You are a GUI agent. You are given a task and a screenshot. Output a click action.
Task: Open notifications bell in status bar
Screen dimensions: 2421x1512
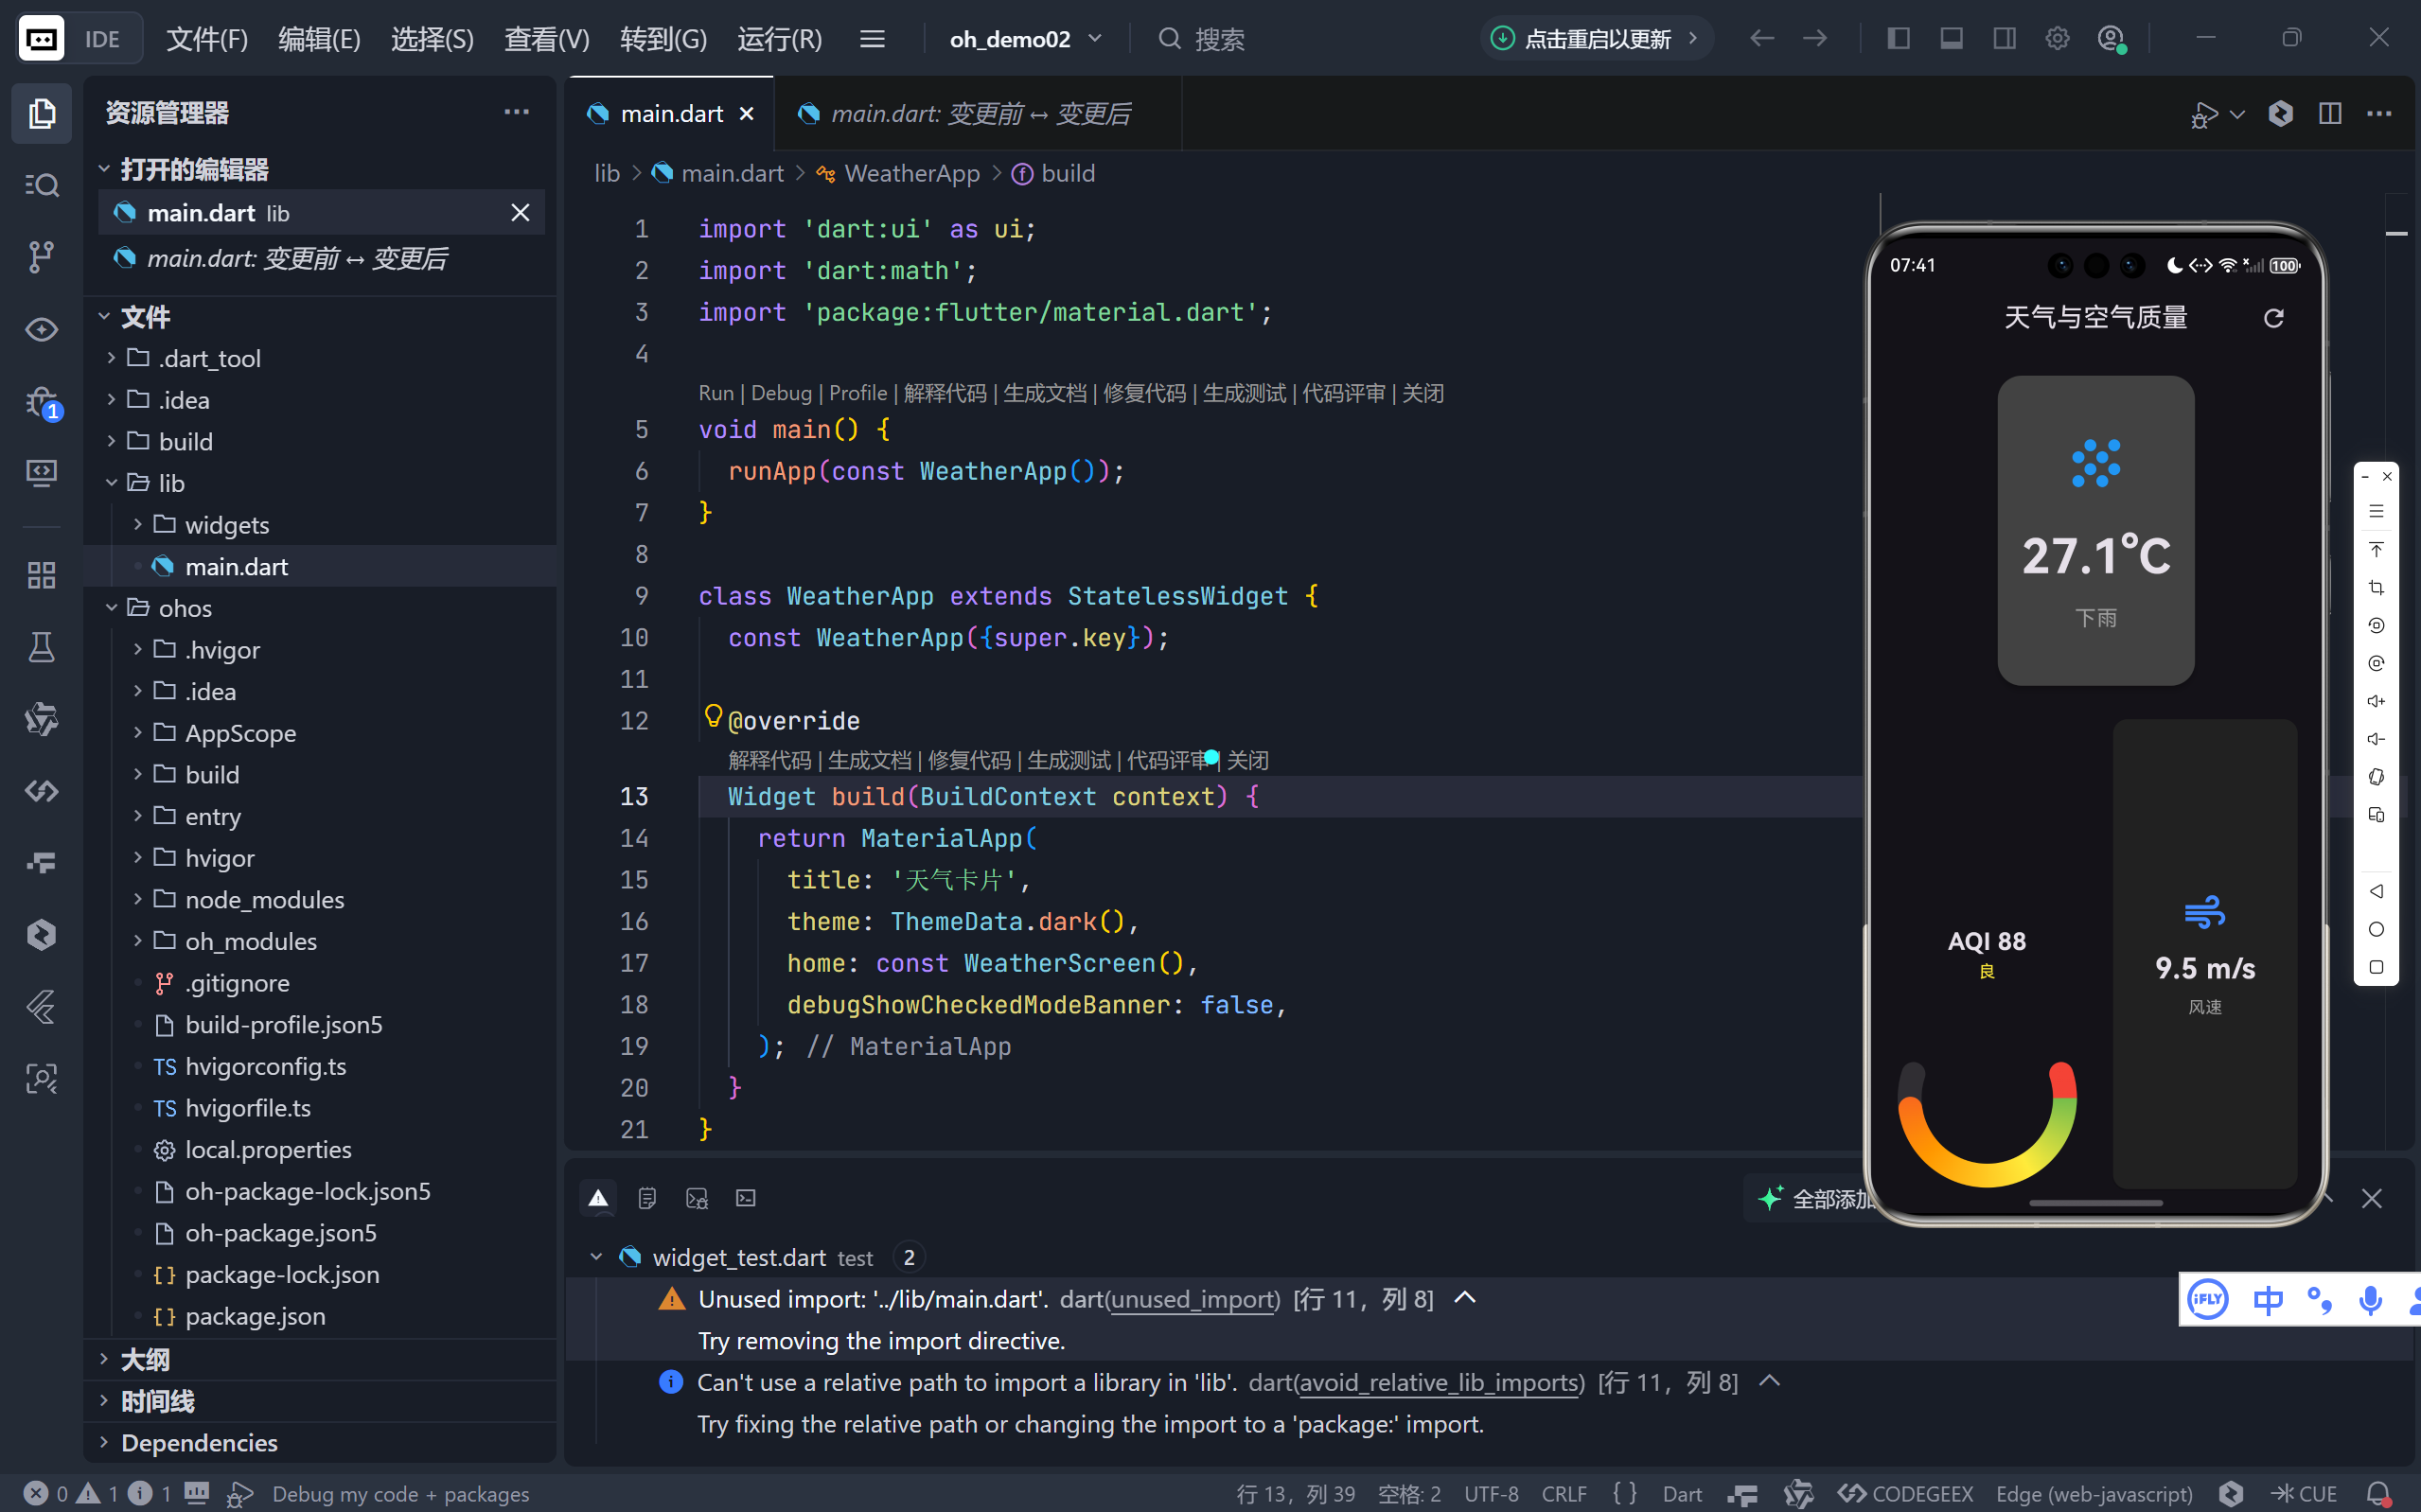pos(2379,1493)
